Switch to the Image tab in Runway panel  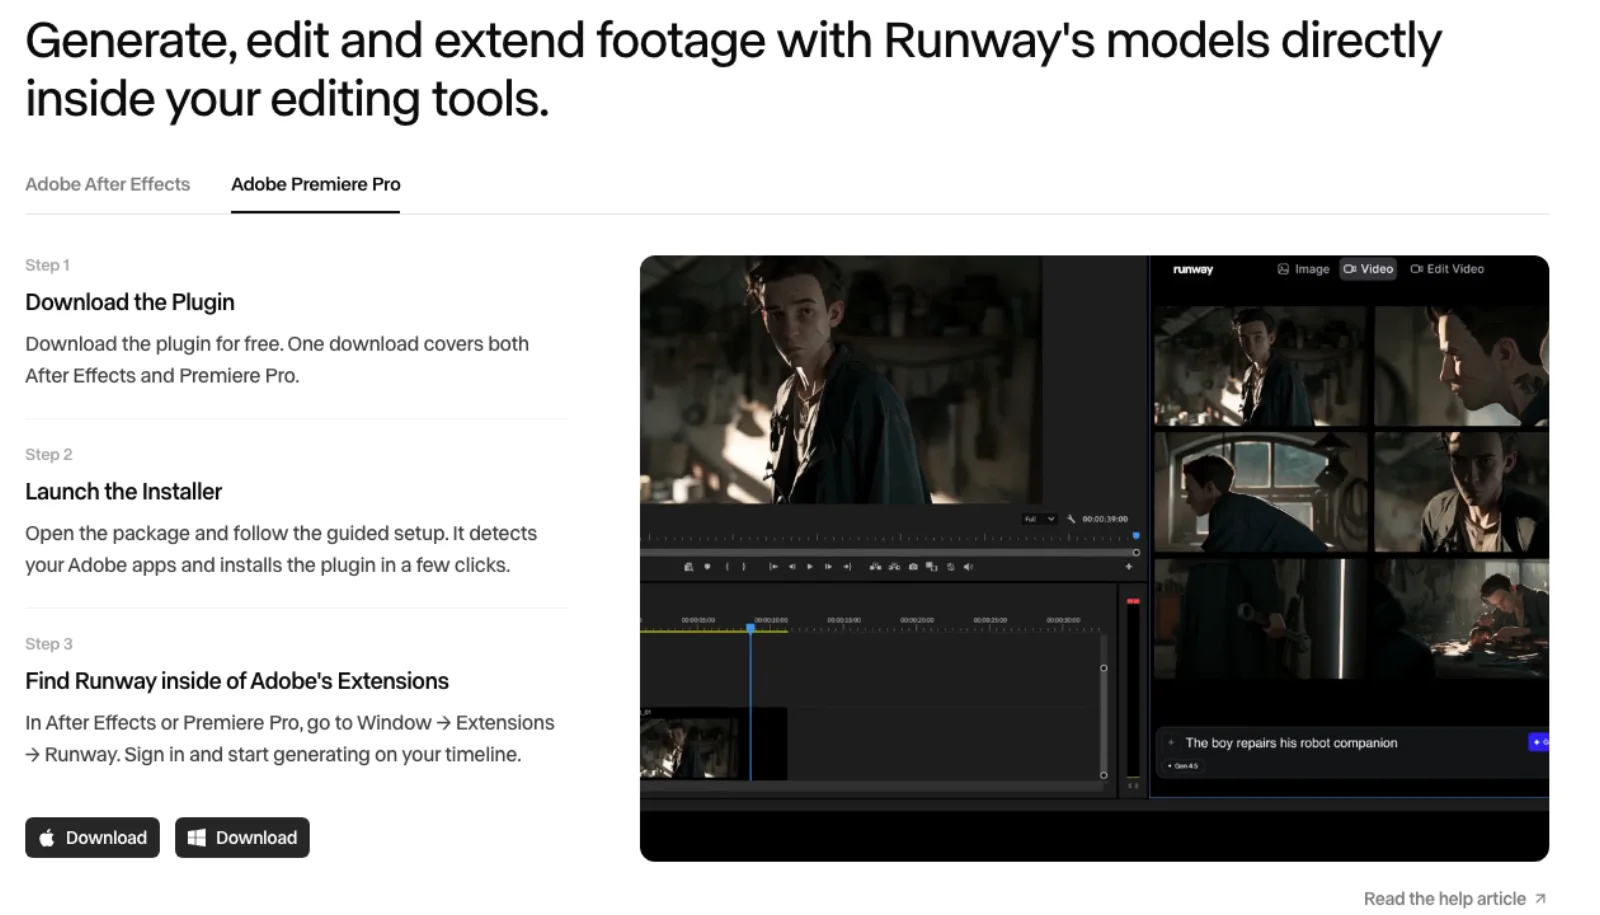1304,269
